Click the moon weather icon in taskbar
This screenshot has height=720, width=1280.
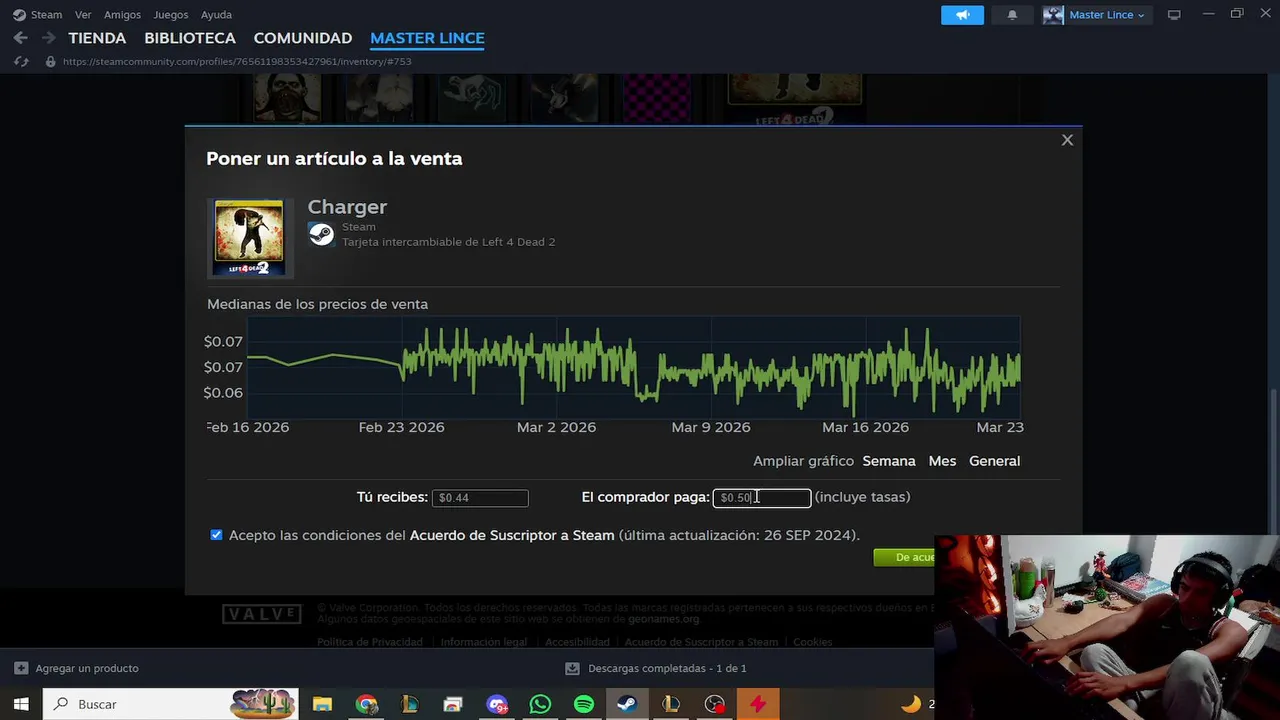(910, 704)
